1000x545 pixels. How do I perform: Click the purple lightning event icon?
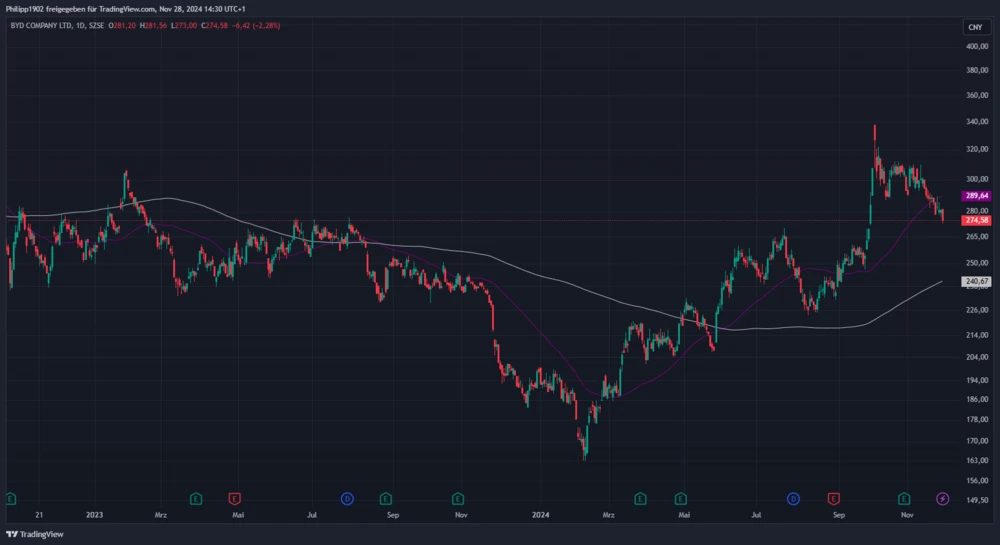pos(942,498)
